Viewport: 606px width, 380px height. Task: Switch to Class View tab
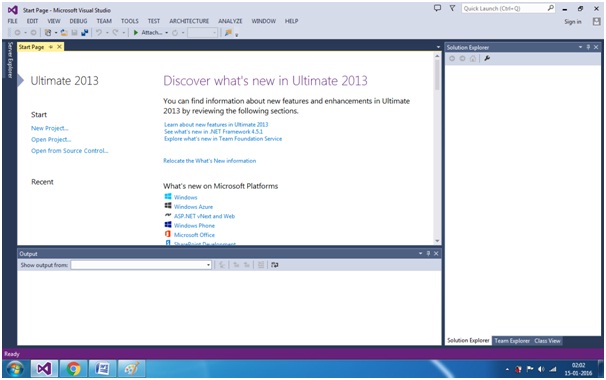click(547, 341)
